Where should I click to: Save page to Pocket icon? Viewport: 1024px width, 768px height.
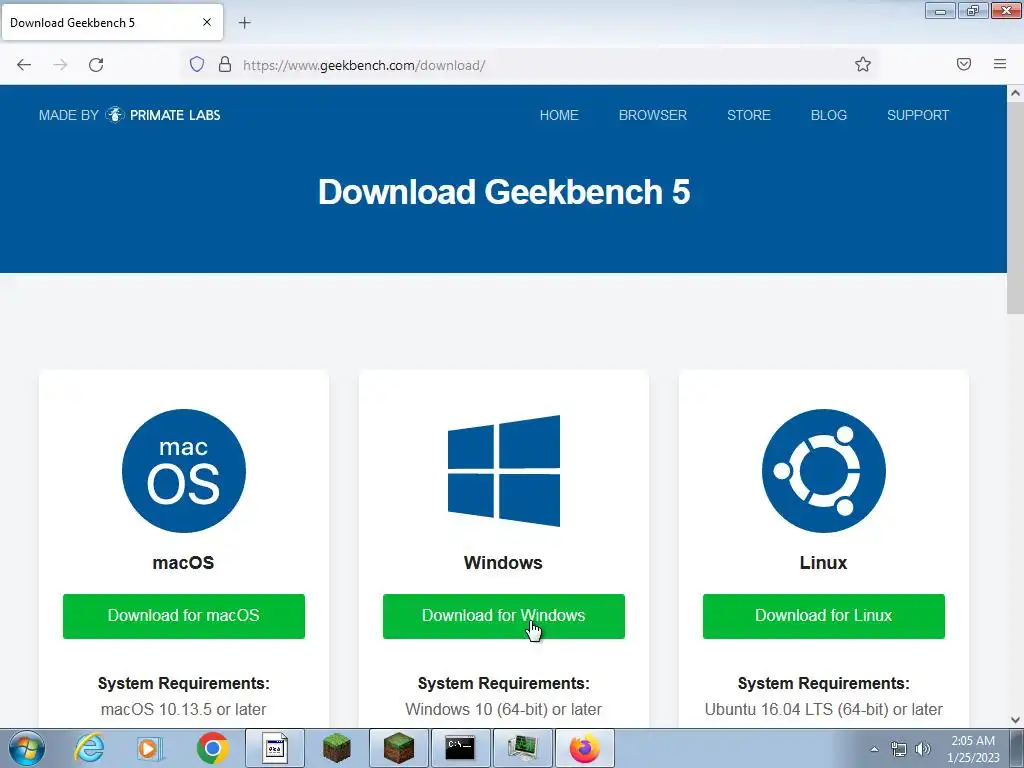(964, 64)
